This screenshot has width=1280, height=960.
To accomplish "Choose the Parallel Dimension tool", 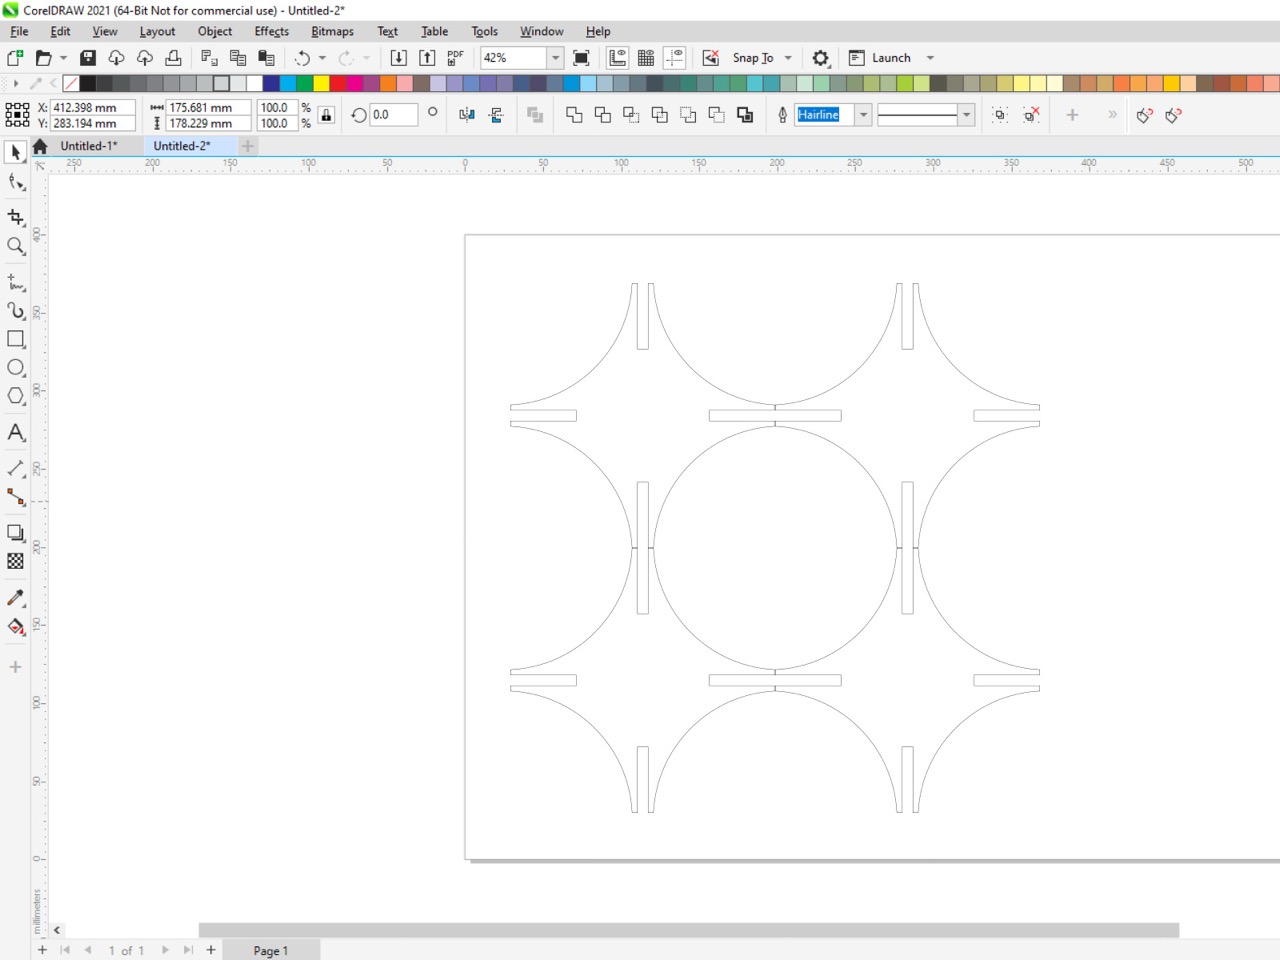I will [15, 468].
